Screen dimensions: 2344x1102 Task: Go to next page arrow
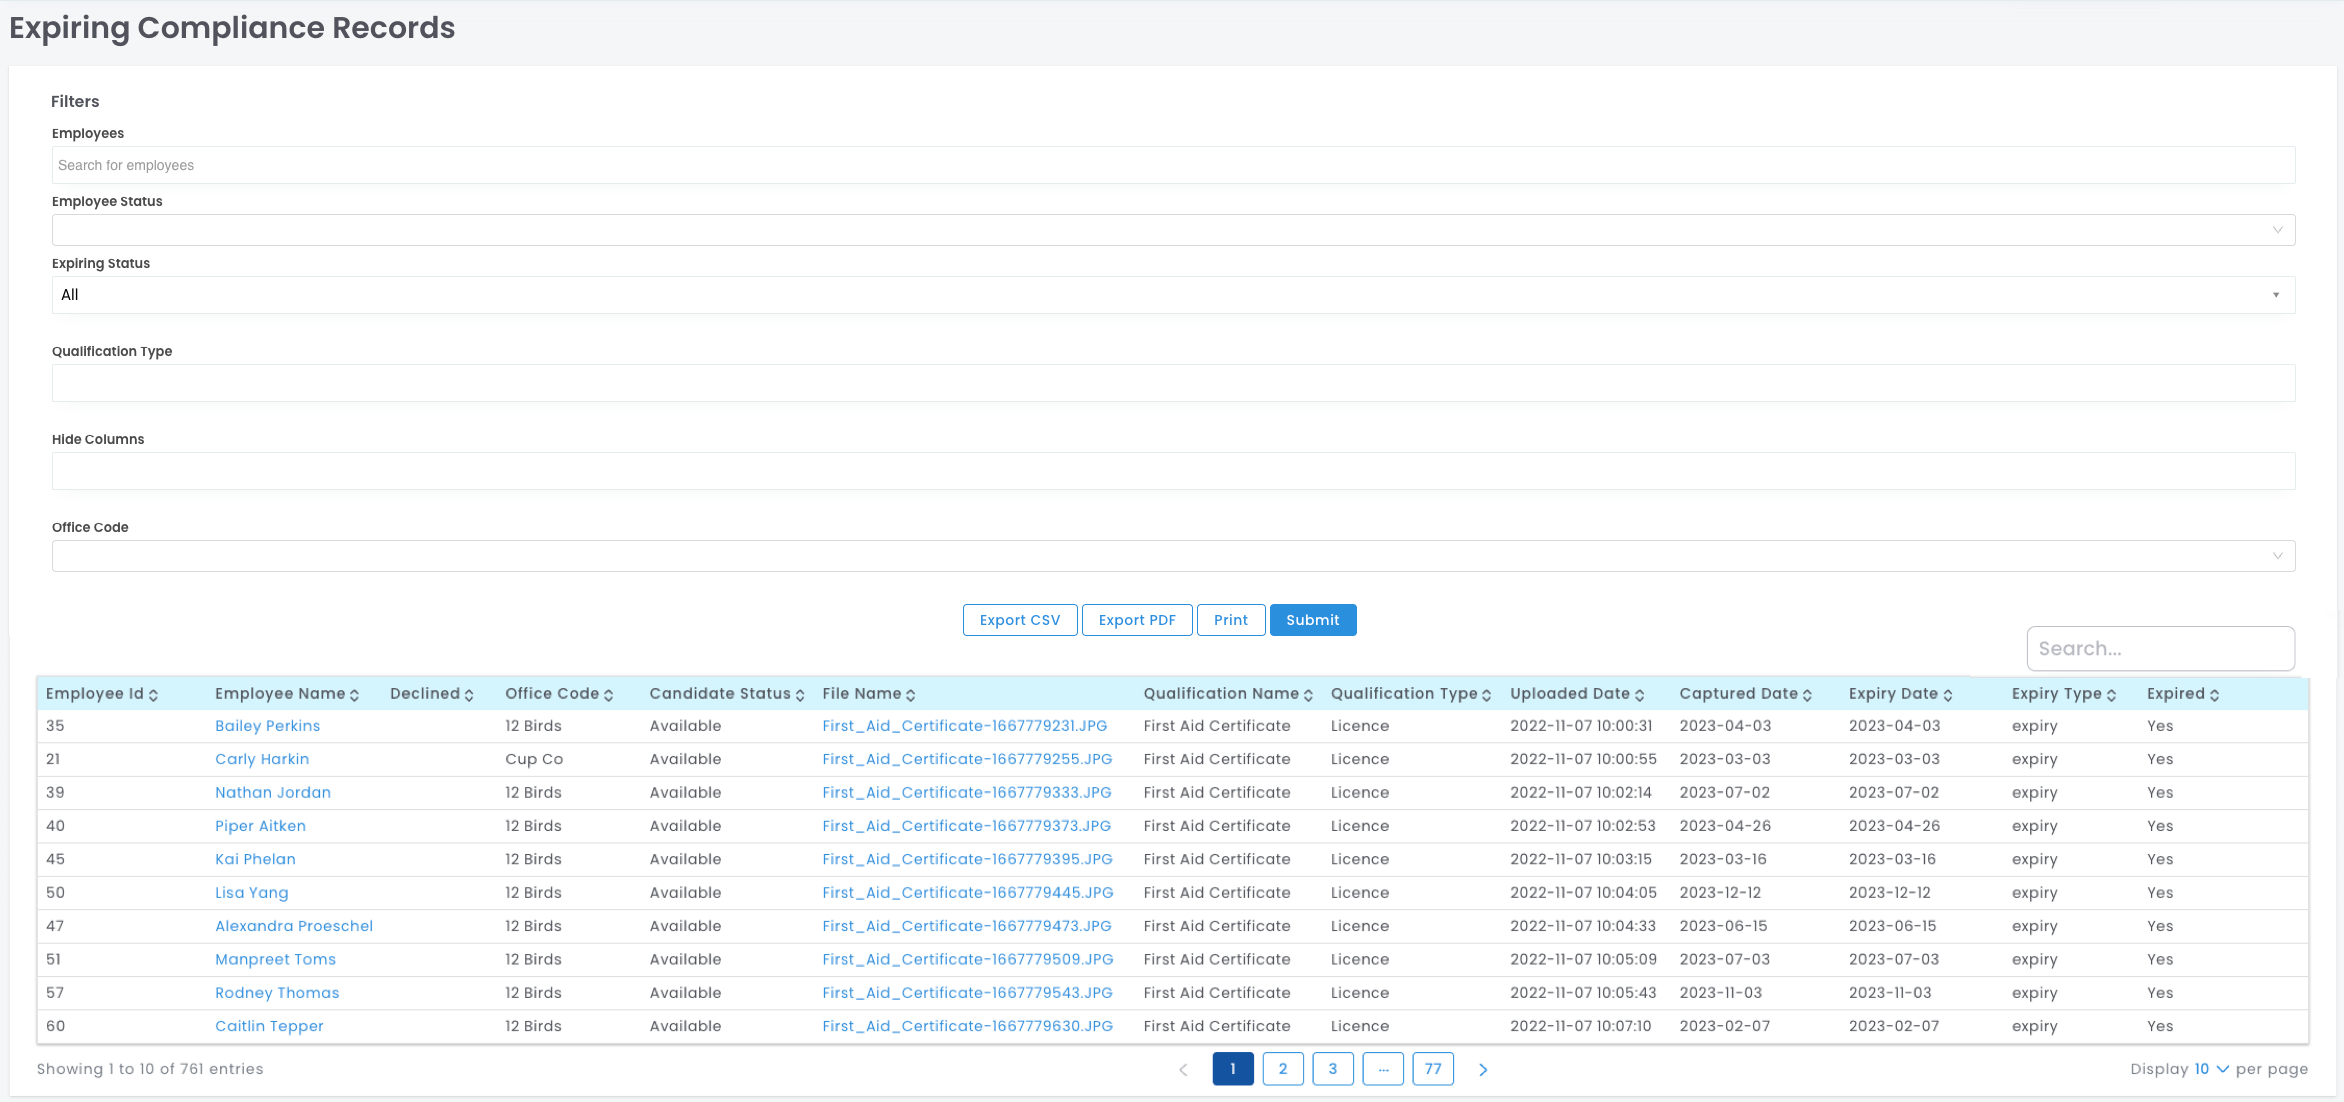(1483, 1069)
